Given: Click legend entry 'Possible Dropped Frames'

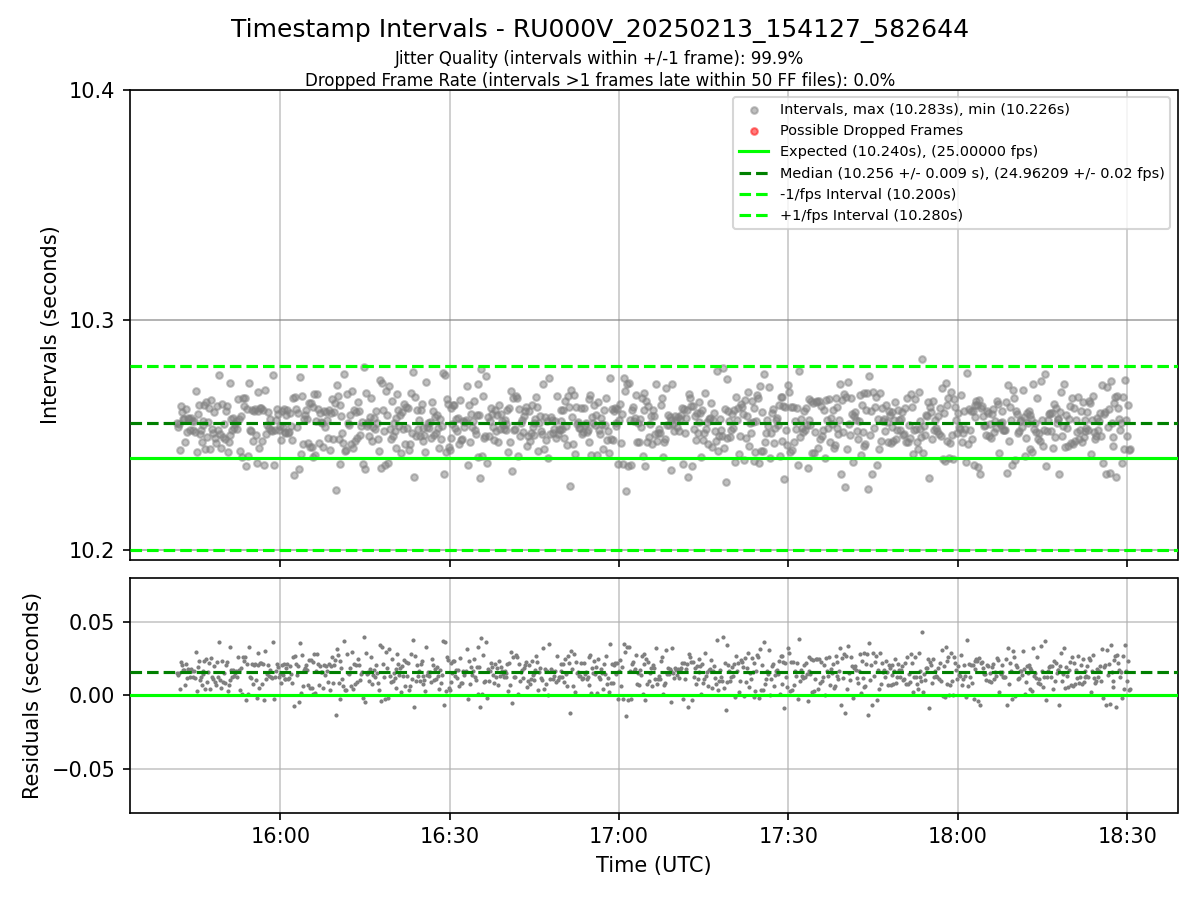Looking at the screenshot, I should tap(871, 130).
